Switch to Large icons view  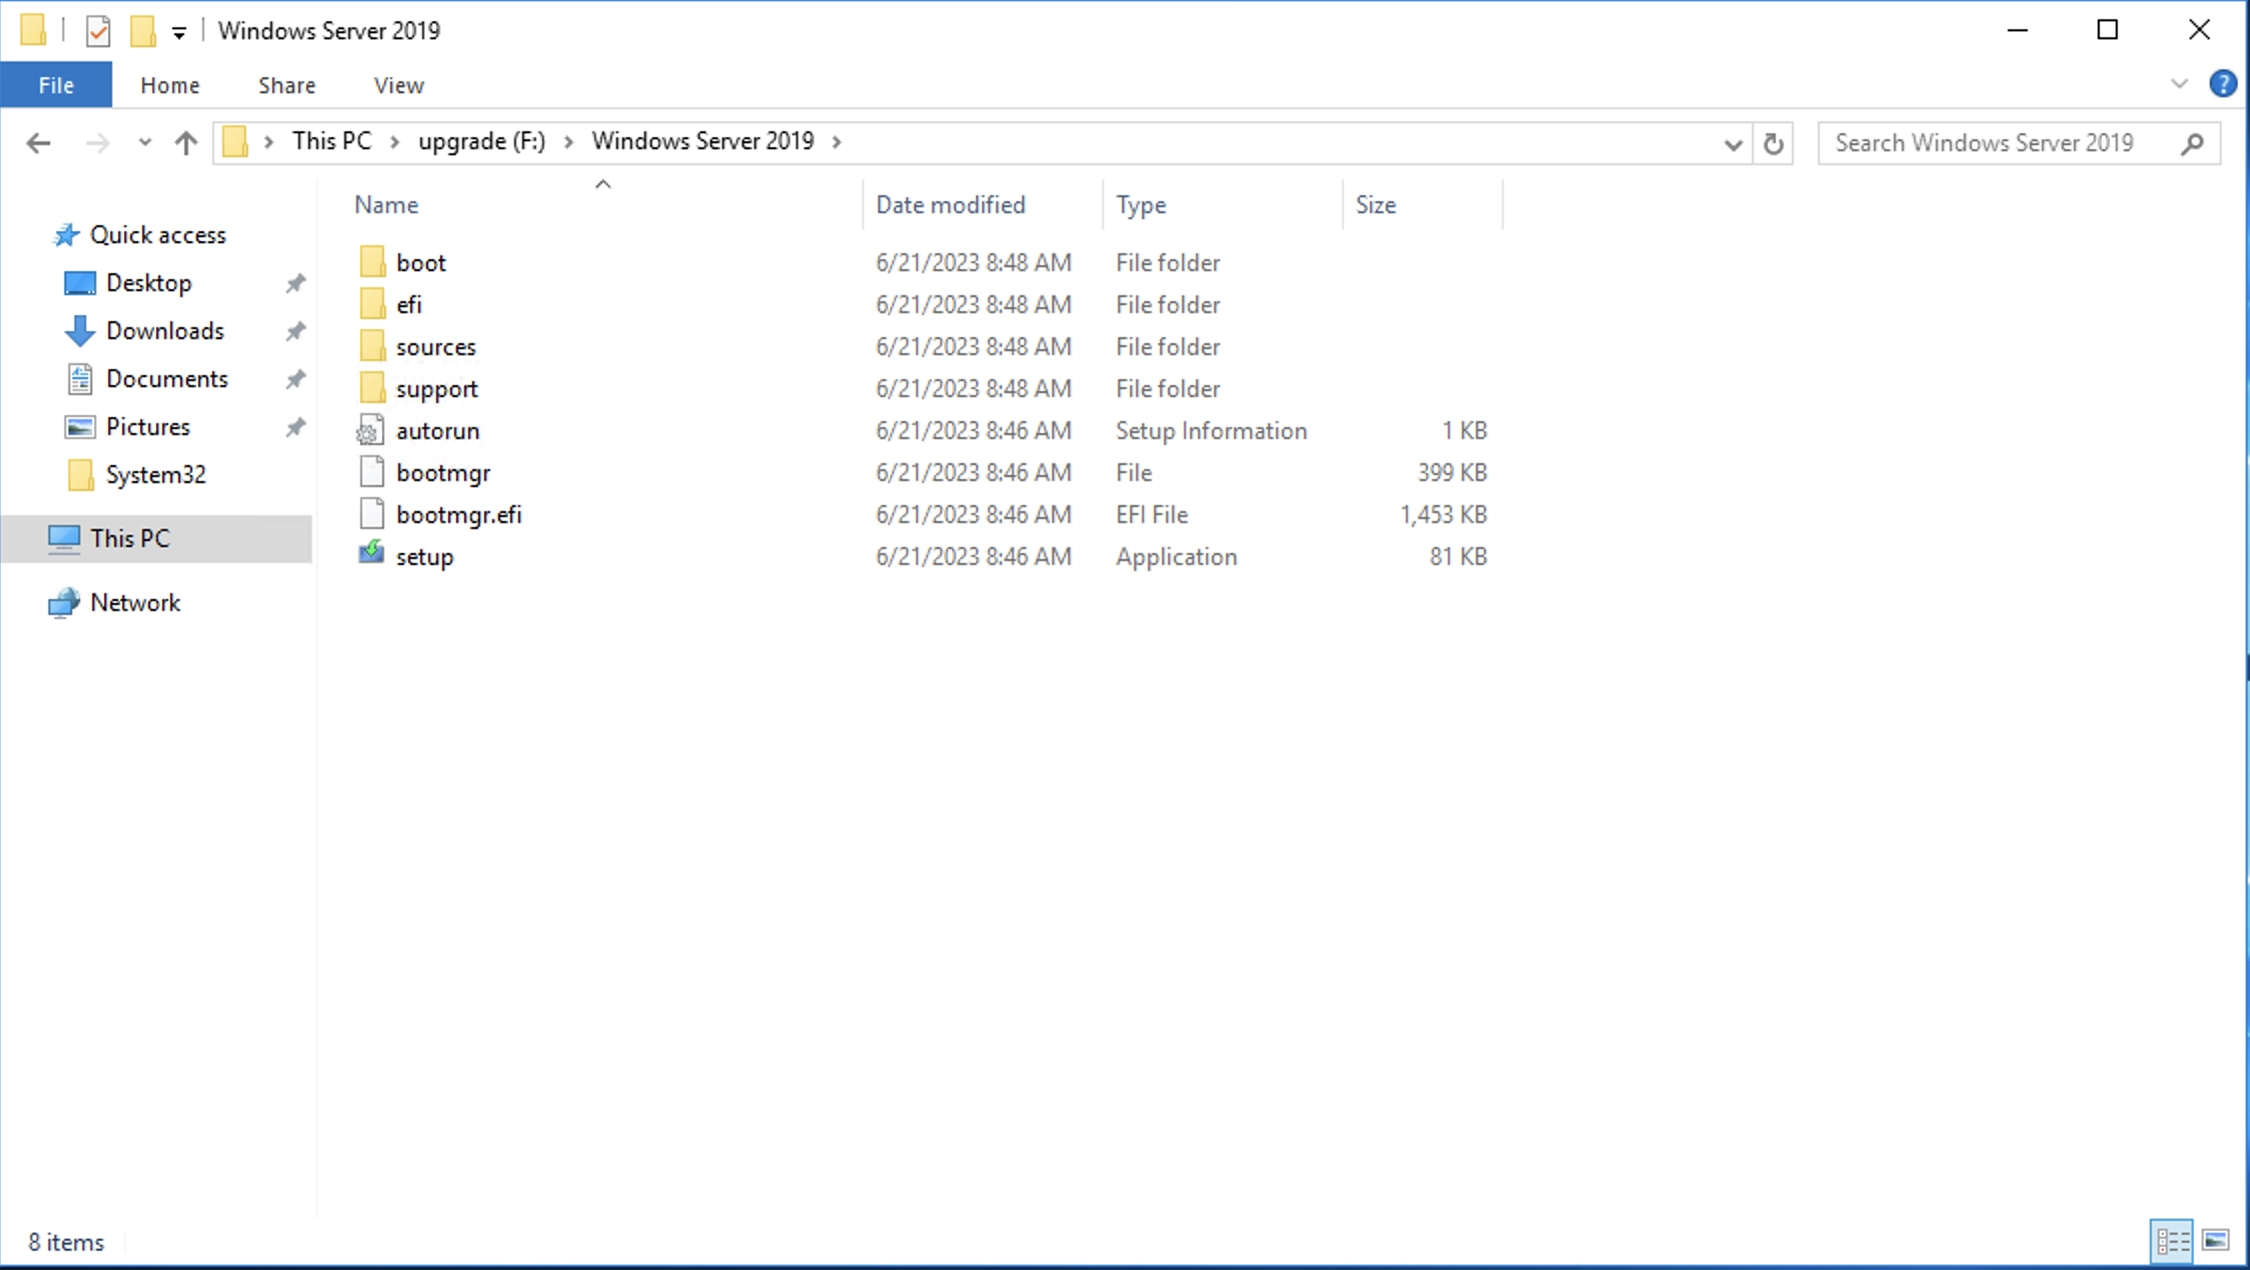[x=2216, y=1241]
